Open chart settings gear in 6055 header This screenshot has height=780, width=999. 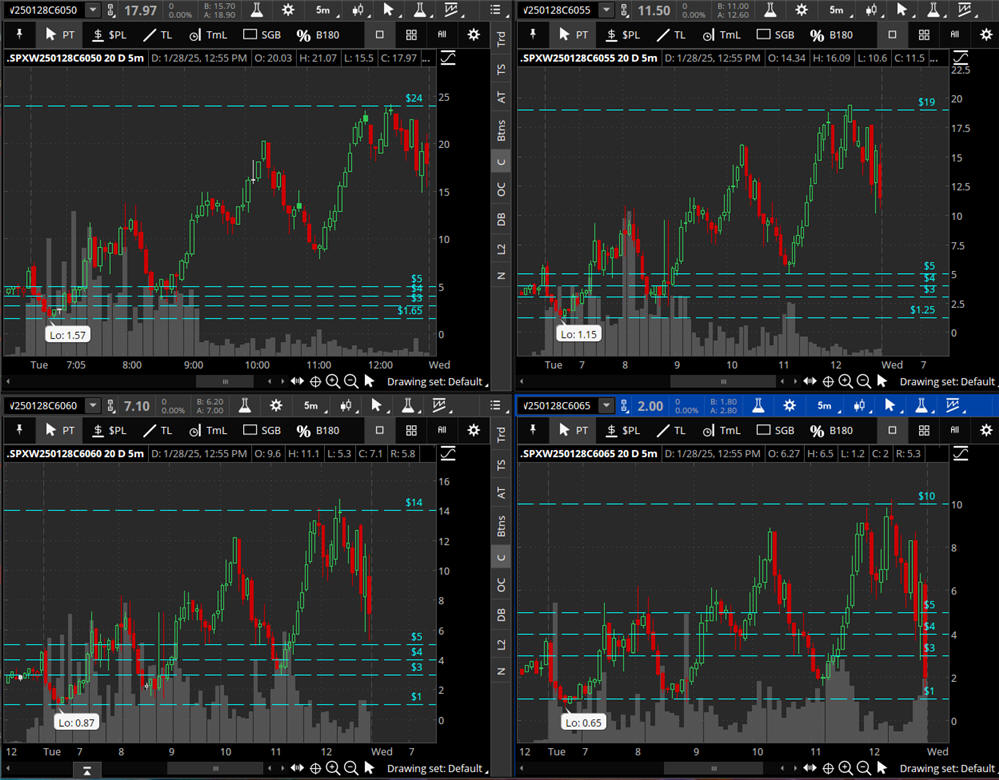pos(801,10)
